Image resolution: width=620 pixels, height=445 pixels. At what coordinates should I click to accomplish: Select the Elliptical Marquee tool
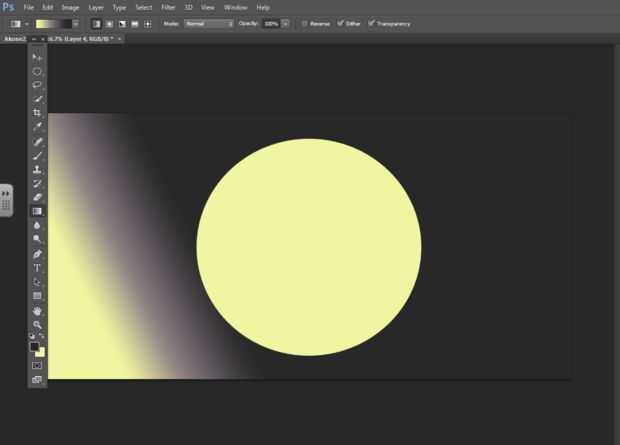37,72
